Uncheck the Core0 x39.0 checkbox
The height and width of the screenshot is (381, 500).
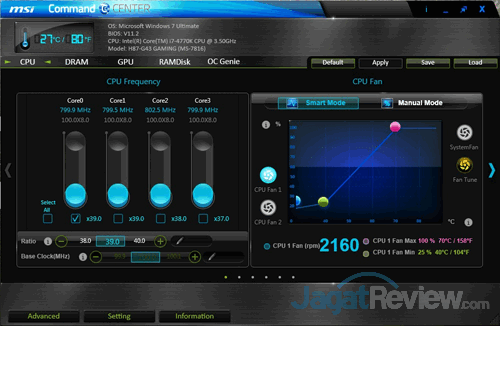[x=76, y=219]
